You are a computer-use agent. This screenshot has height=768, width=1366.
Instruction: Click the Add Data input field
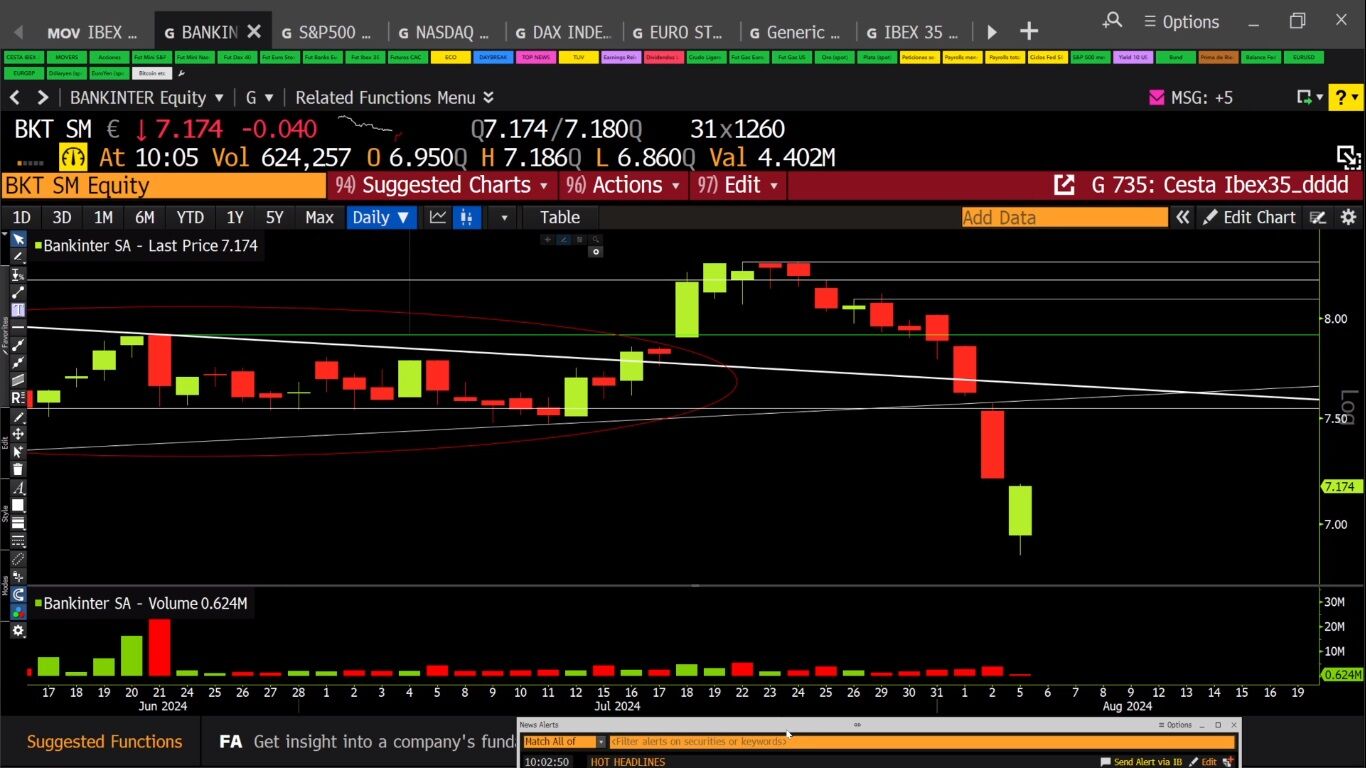1064,217
